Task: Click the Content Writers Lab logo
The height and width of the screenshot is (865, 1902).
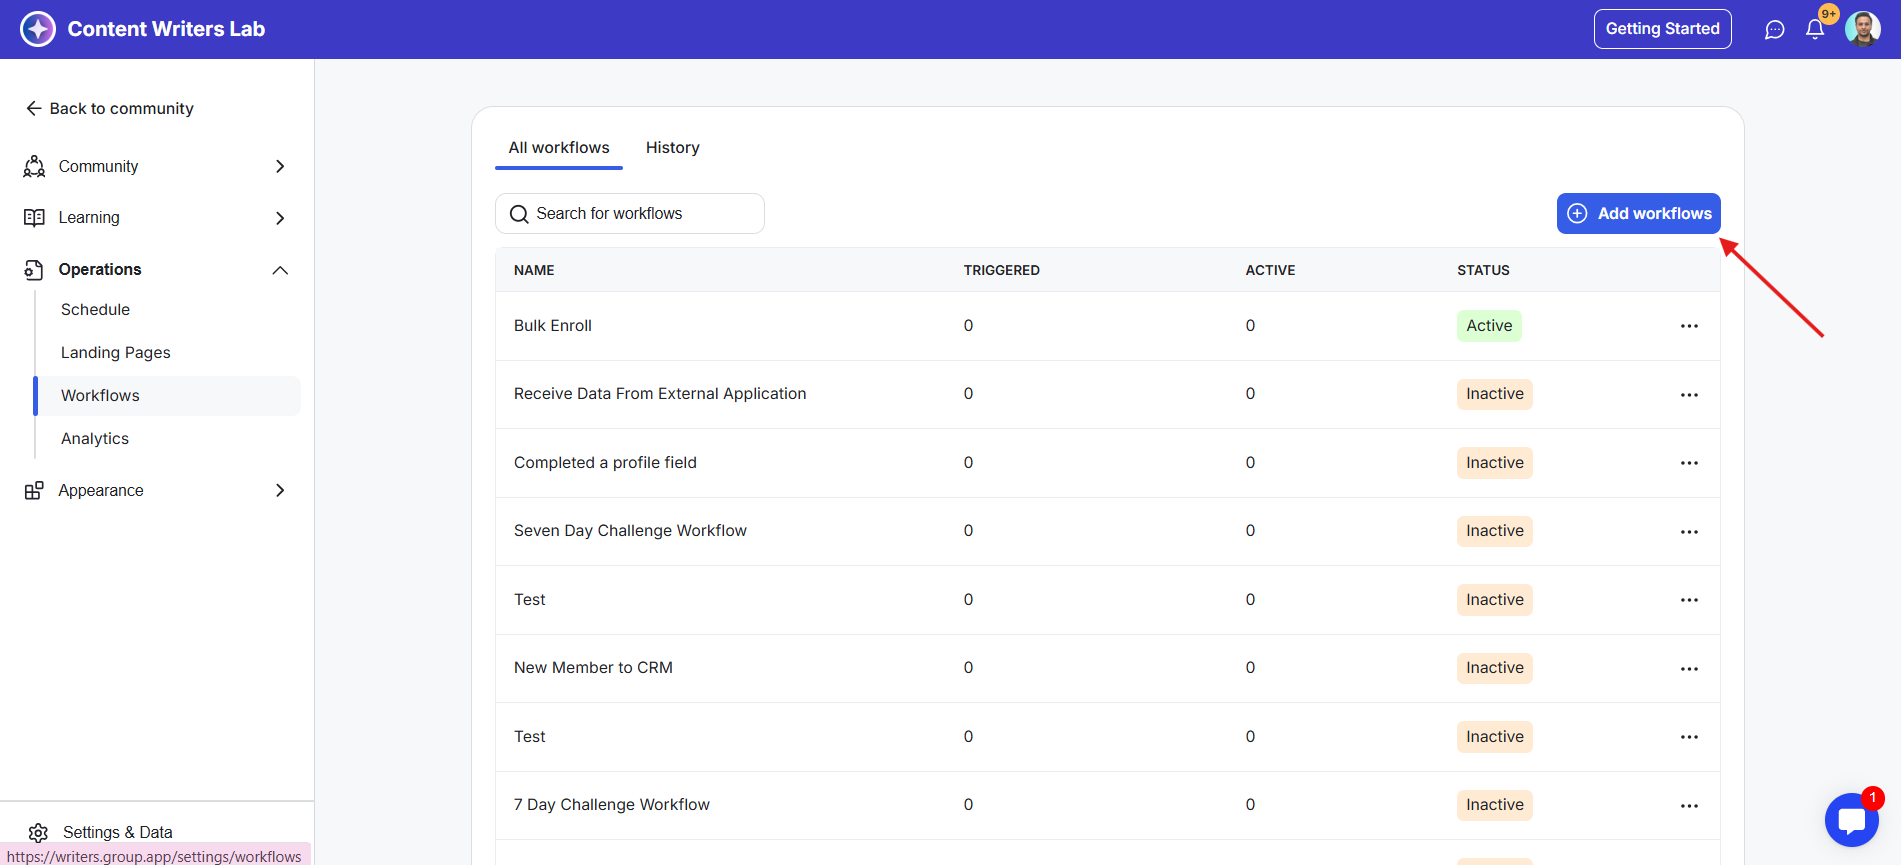Action: click(38, 29)
